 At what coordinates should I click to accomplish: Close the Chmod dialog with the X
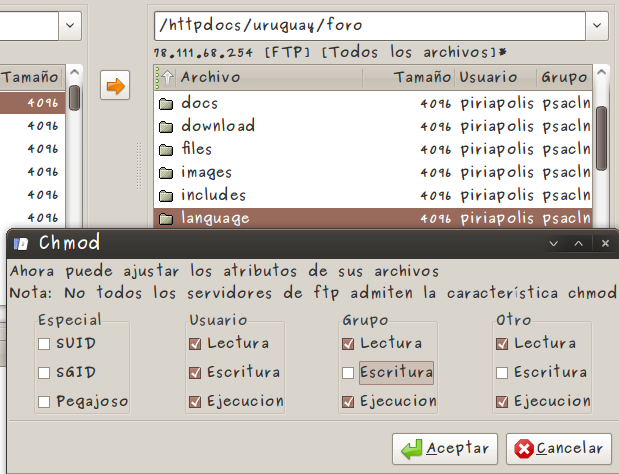[x=605, y=244]
